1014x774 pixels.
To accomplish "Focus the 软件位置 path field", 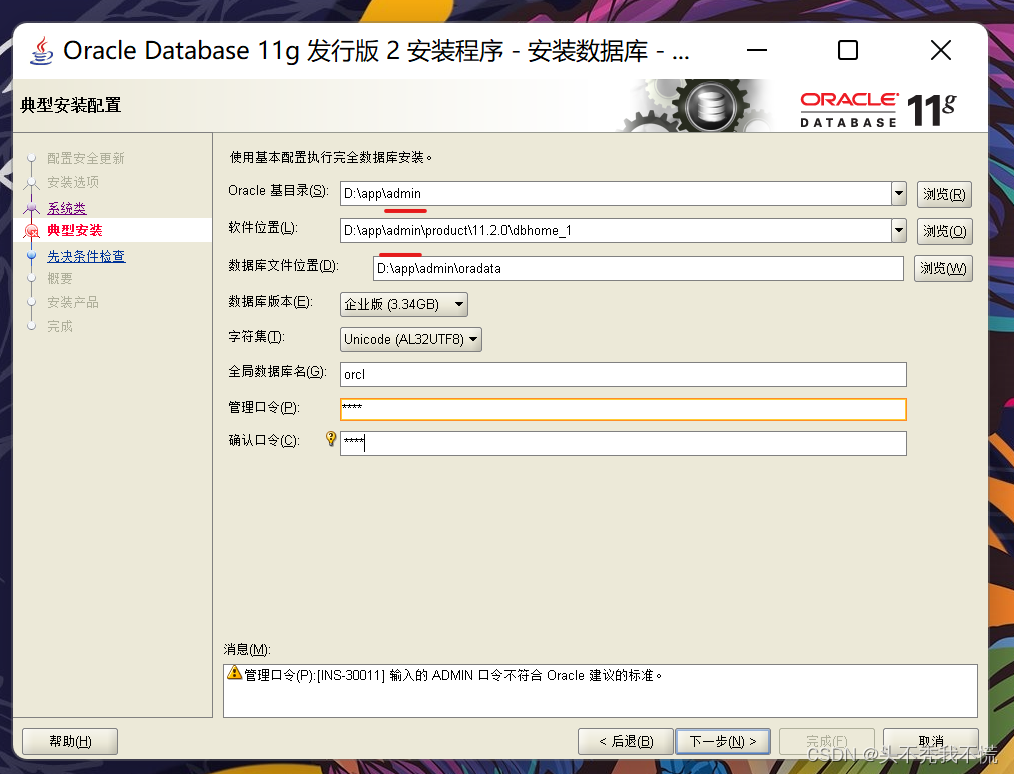I will pos(616,230).
